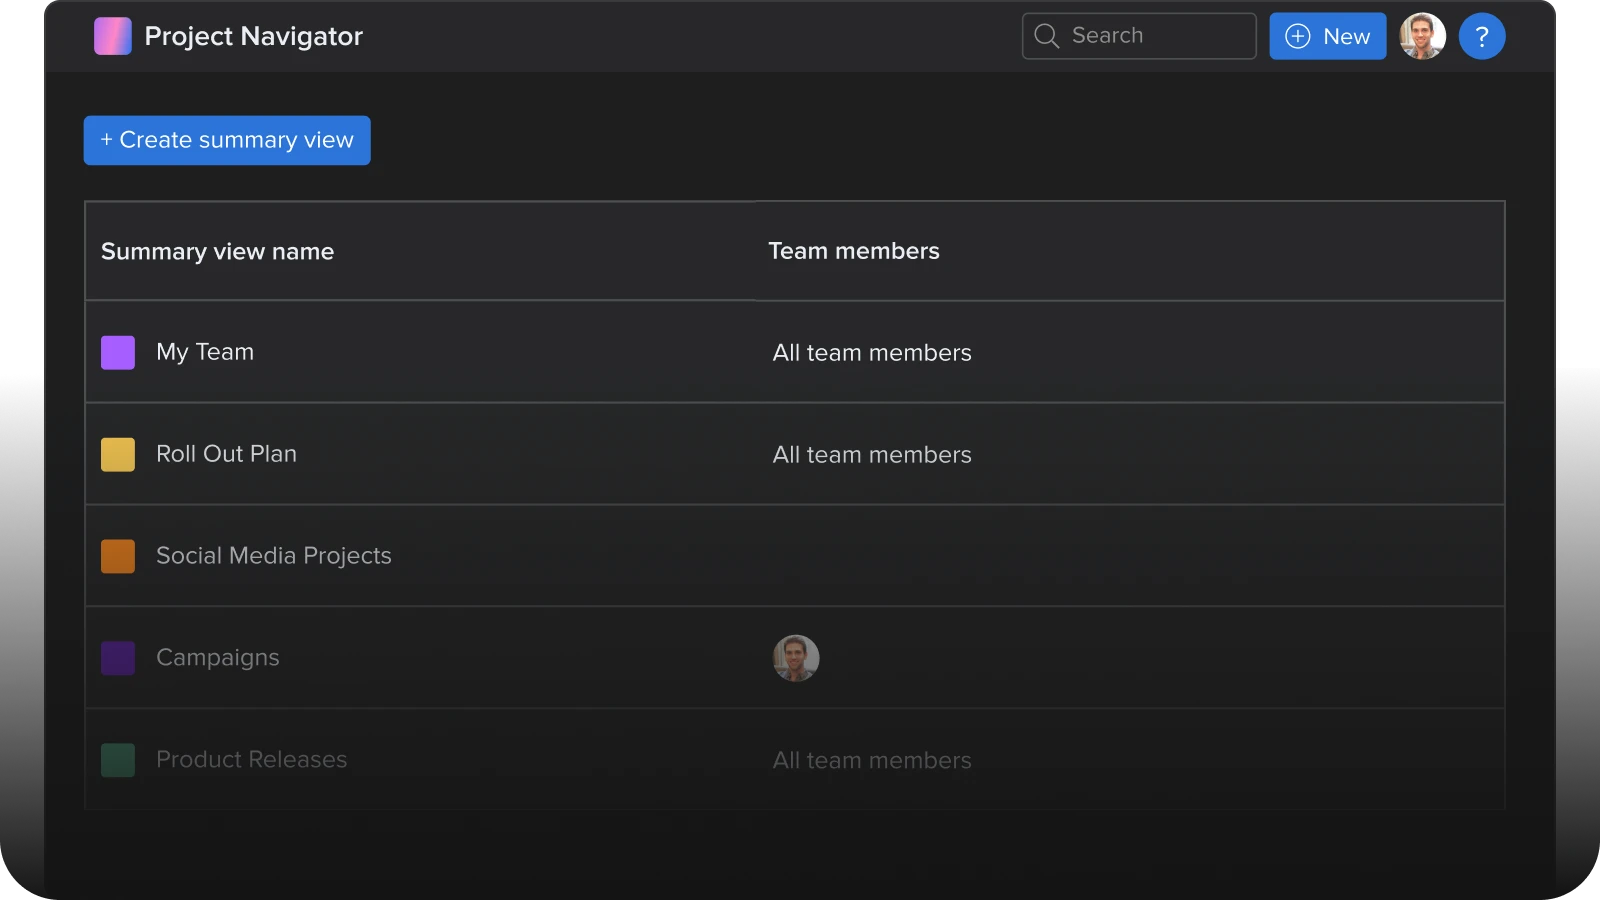Click the plus circle icon in New button

click(1297, 37)
